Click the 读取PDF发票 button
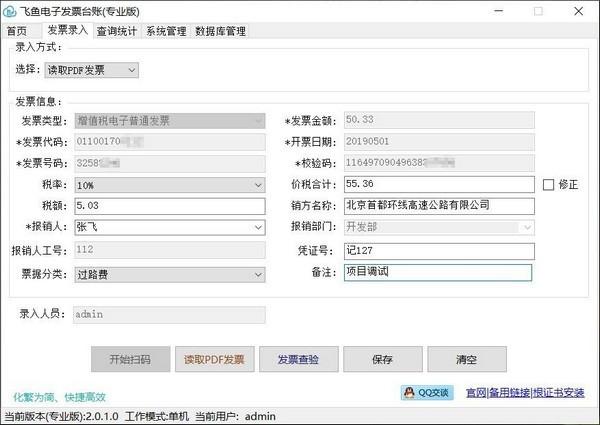This screenshot has height=425, width=600. (215, 359)
